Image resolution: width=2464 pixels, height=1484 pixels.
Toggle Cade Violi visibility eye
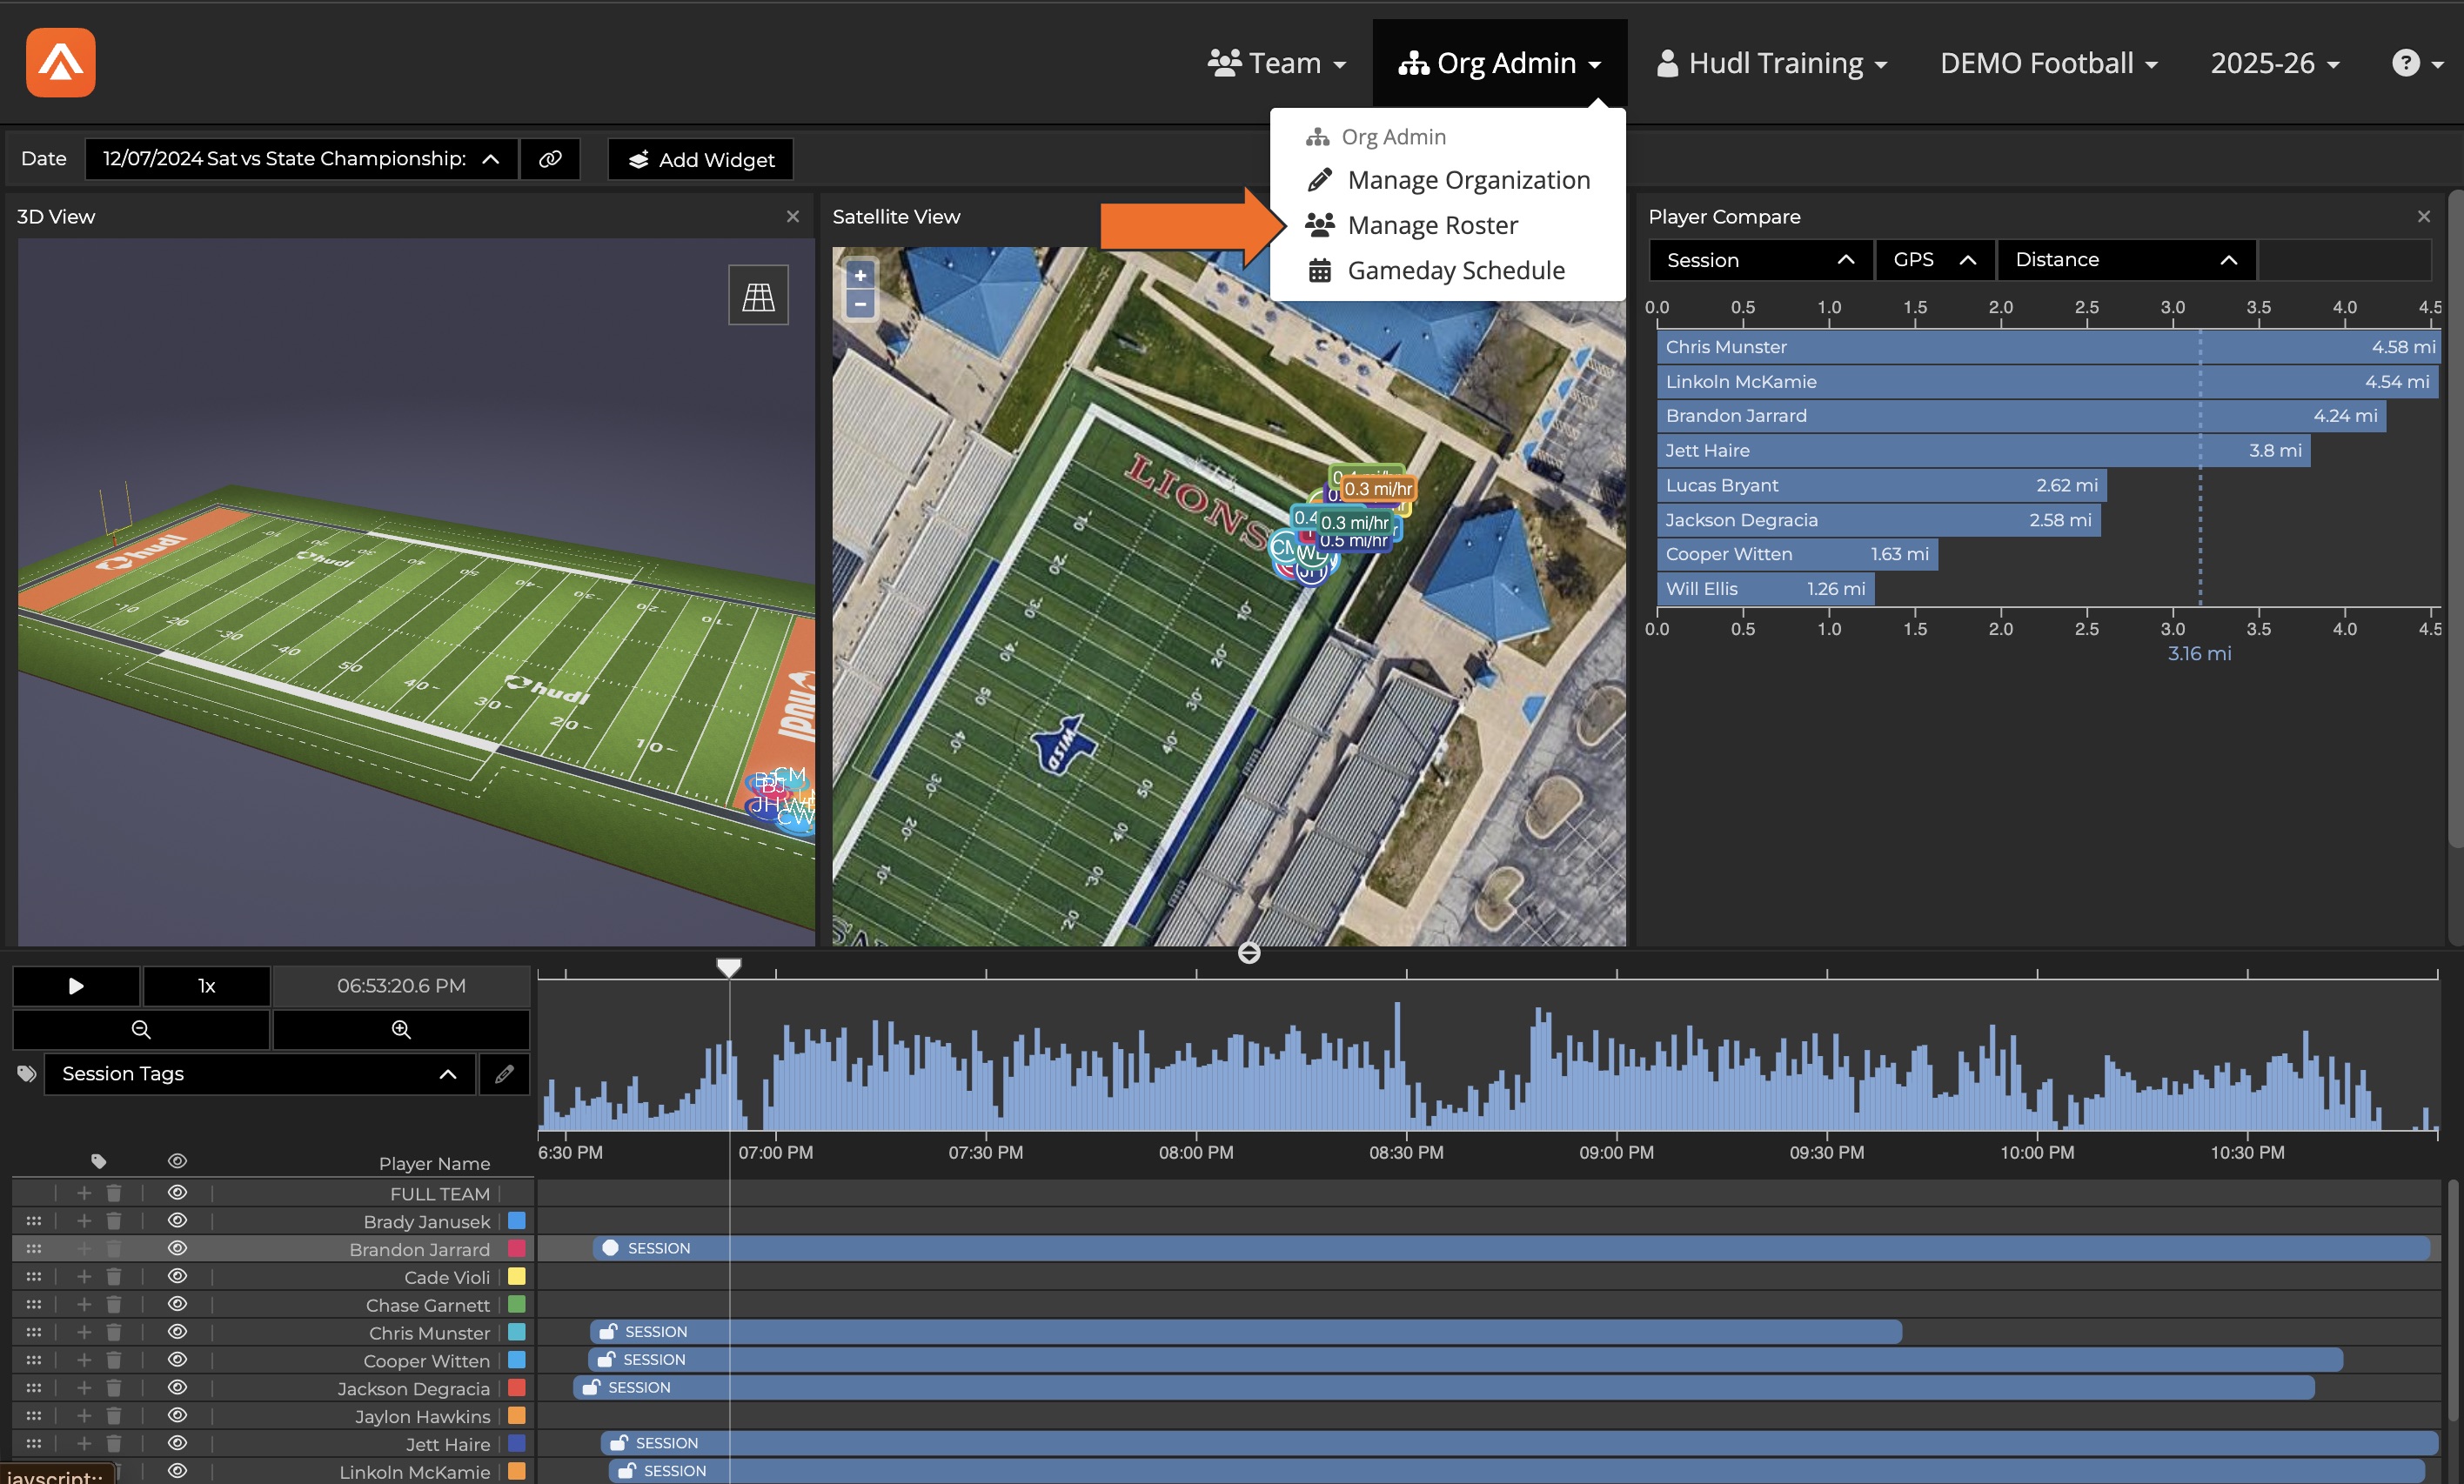(177, 1277)
